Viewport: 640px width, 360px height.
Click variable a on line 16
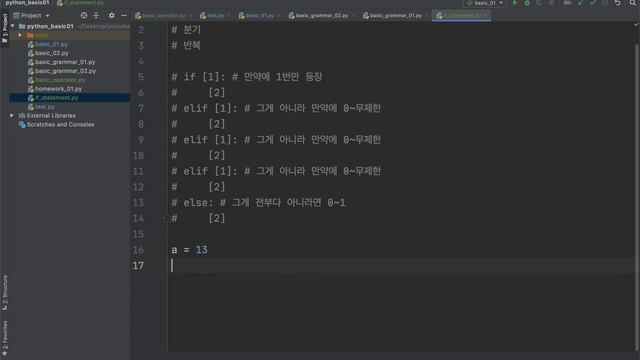coord(174,250)
